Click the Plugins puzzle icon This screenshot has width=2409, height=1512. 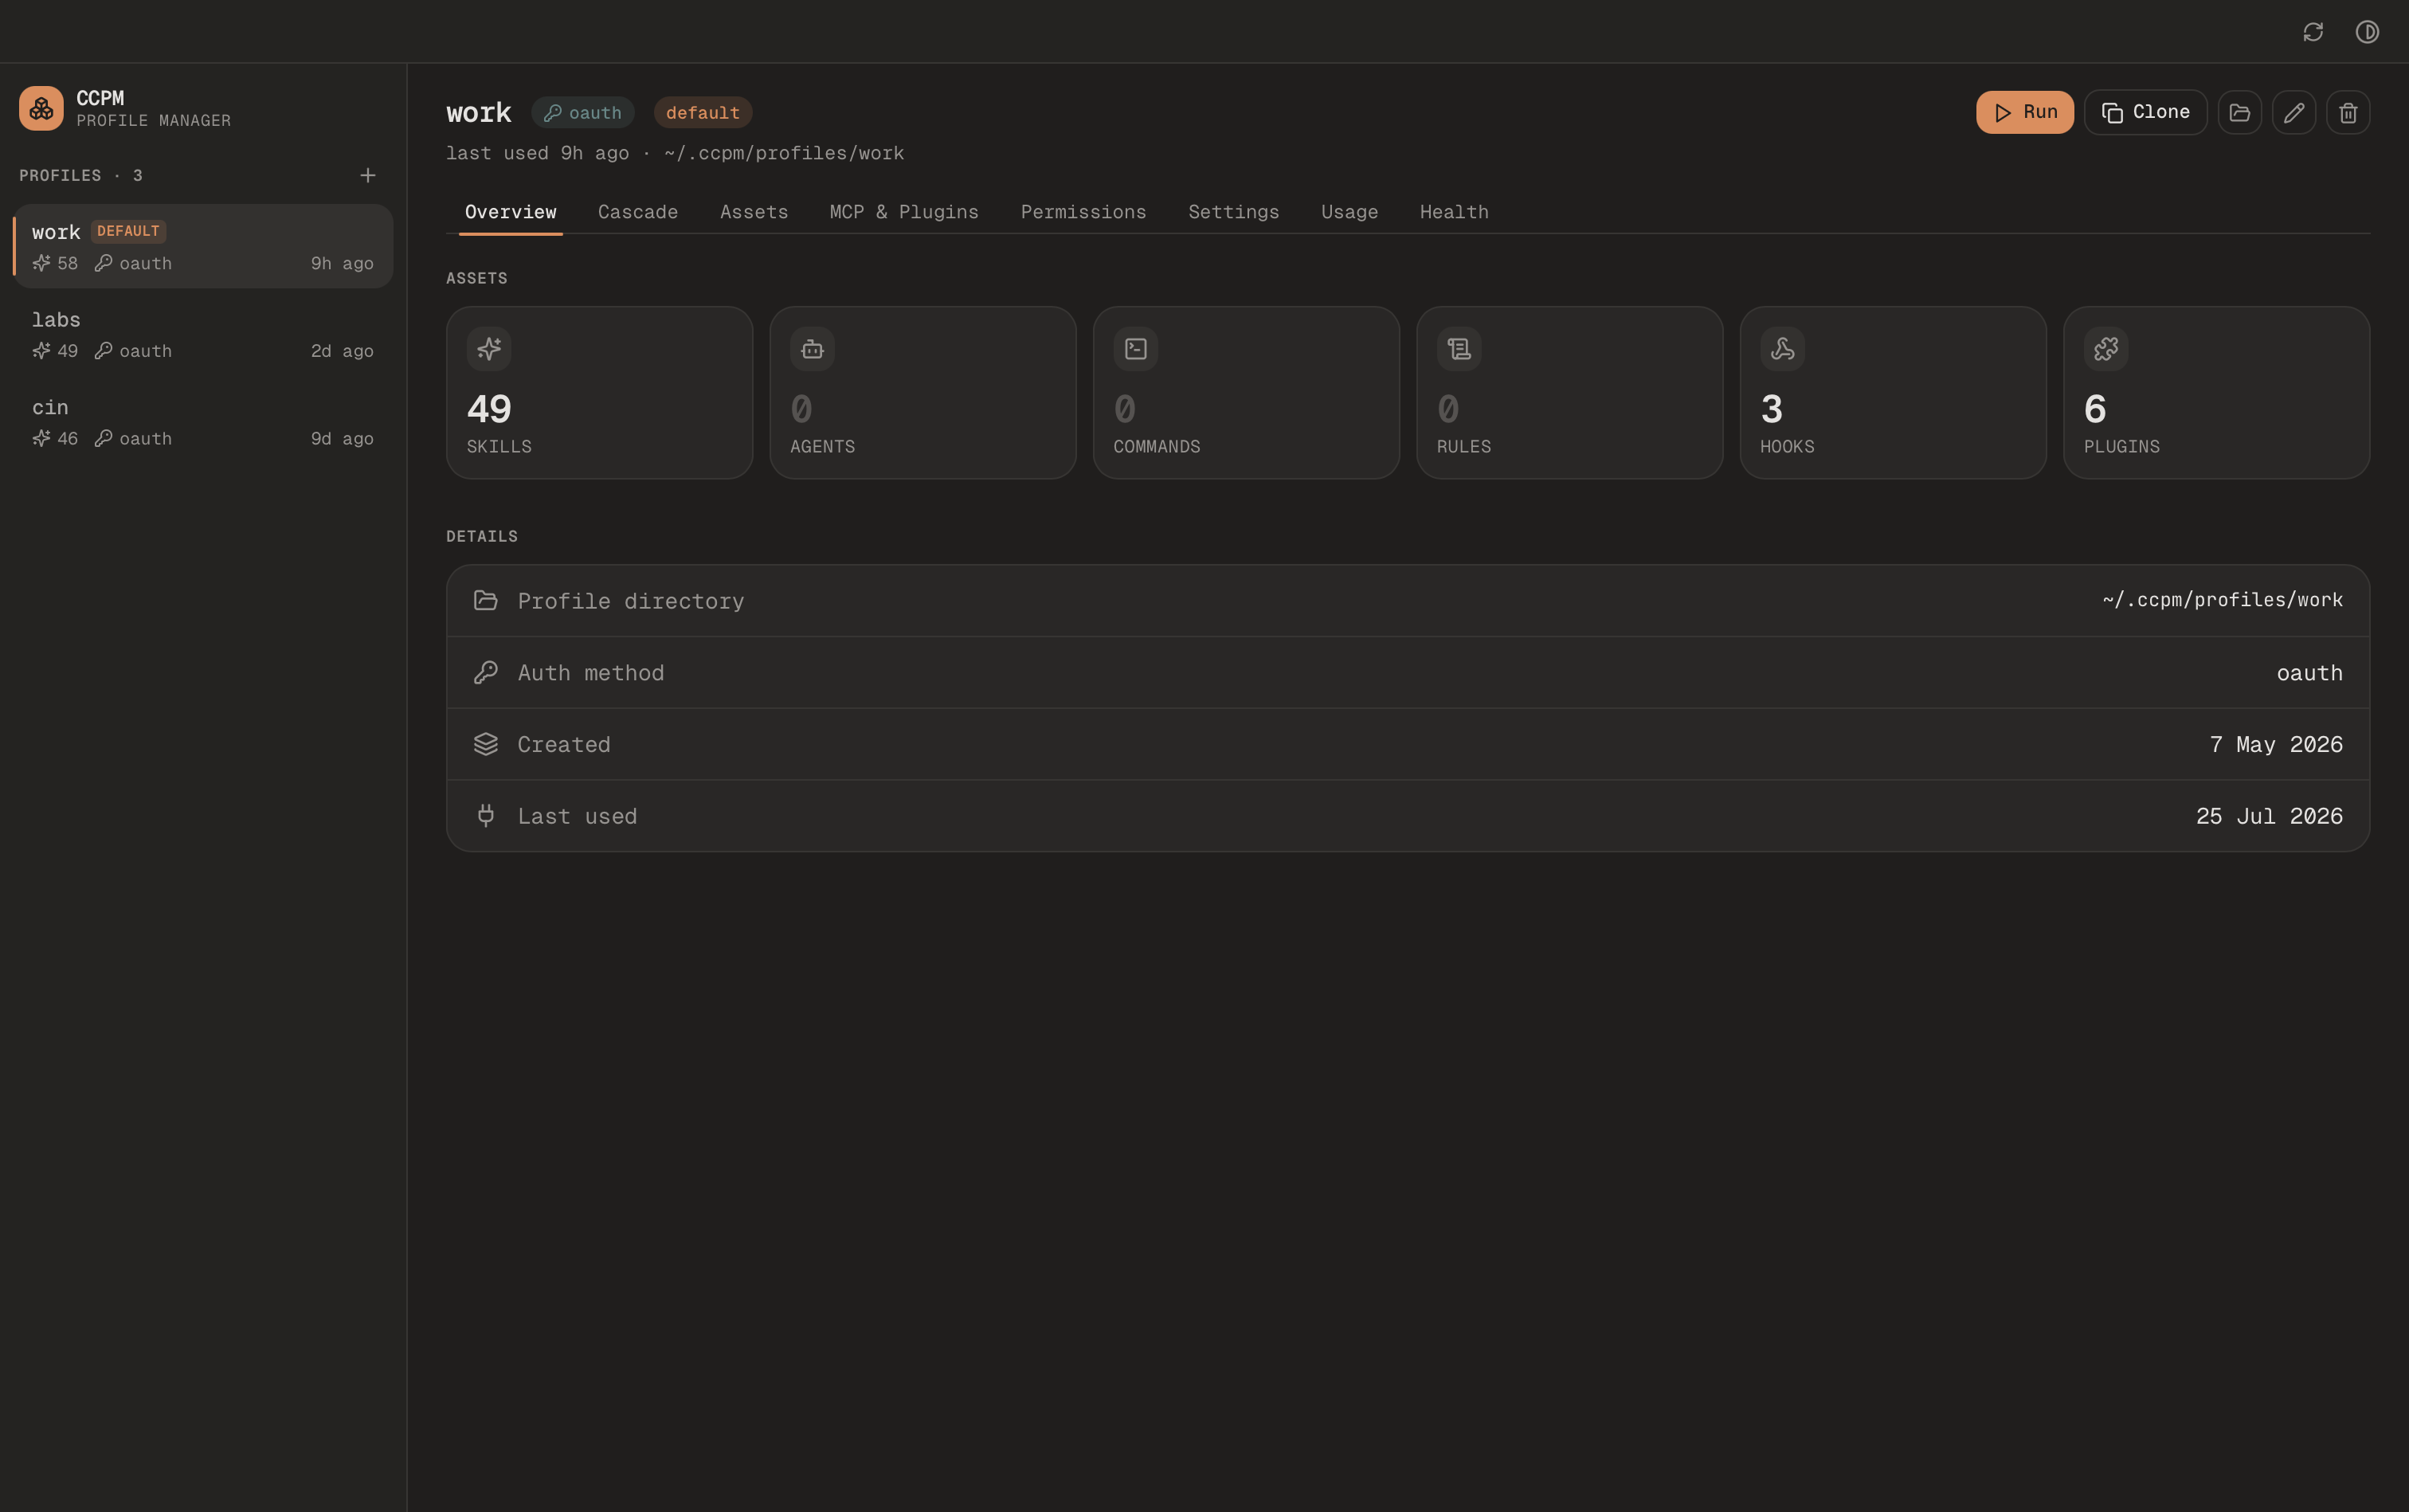(x=2106, y=349)
